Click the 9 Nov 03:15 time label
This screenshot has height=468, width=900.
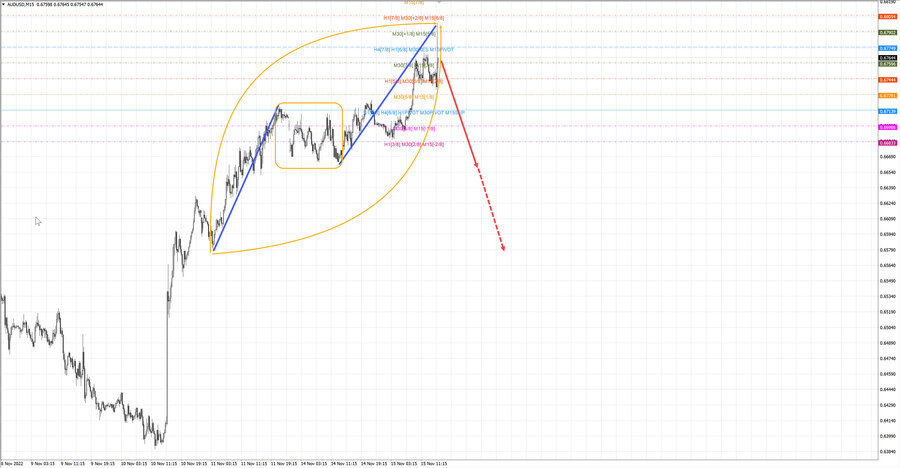pos(43,463)
